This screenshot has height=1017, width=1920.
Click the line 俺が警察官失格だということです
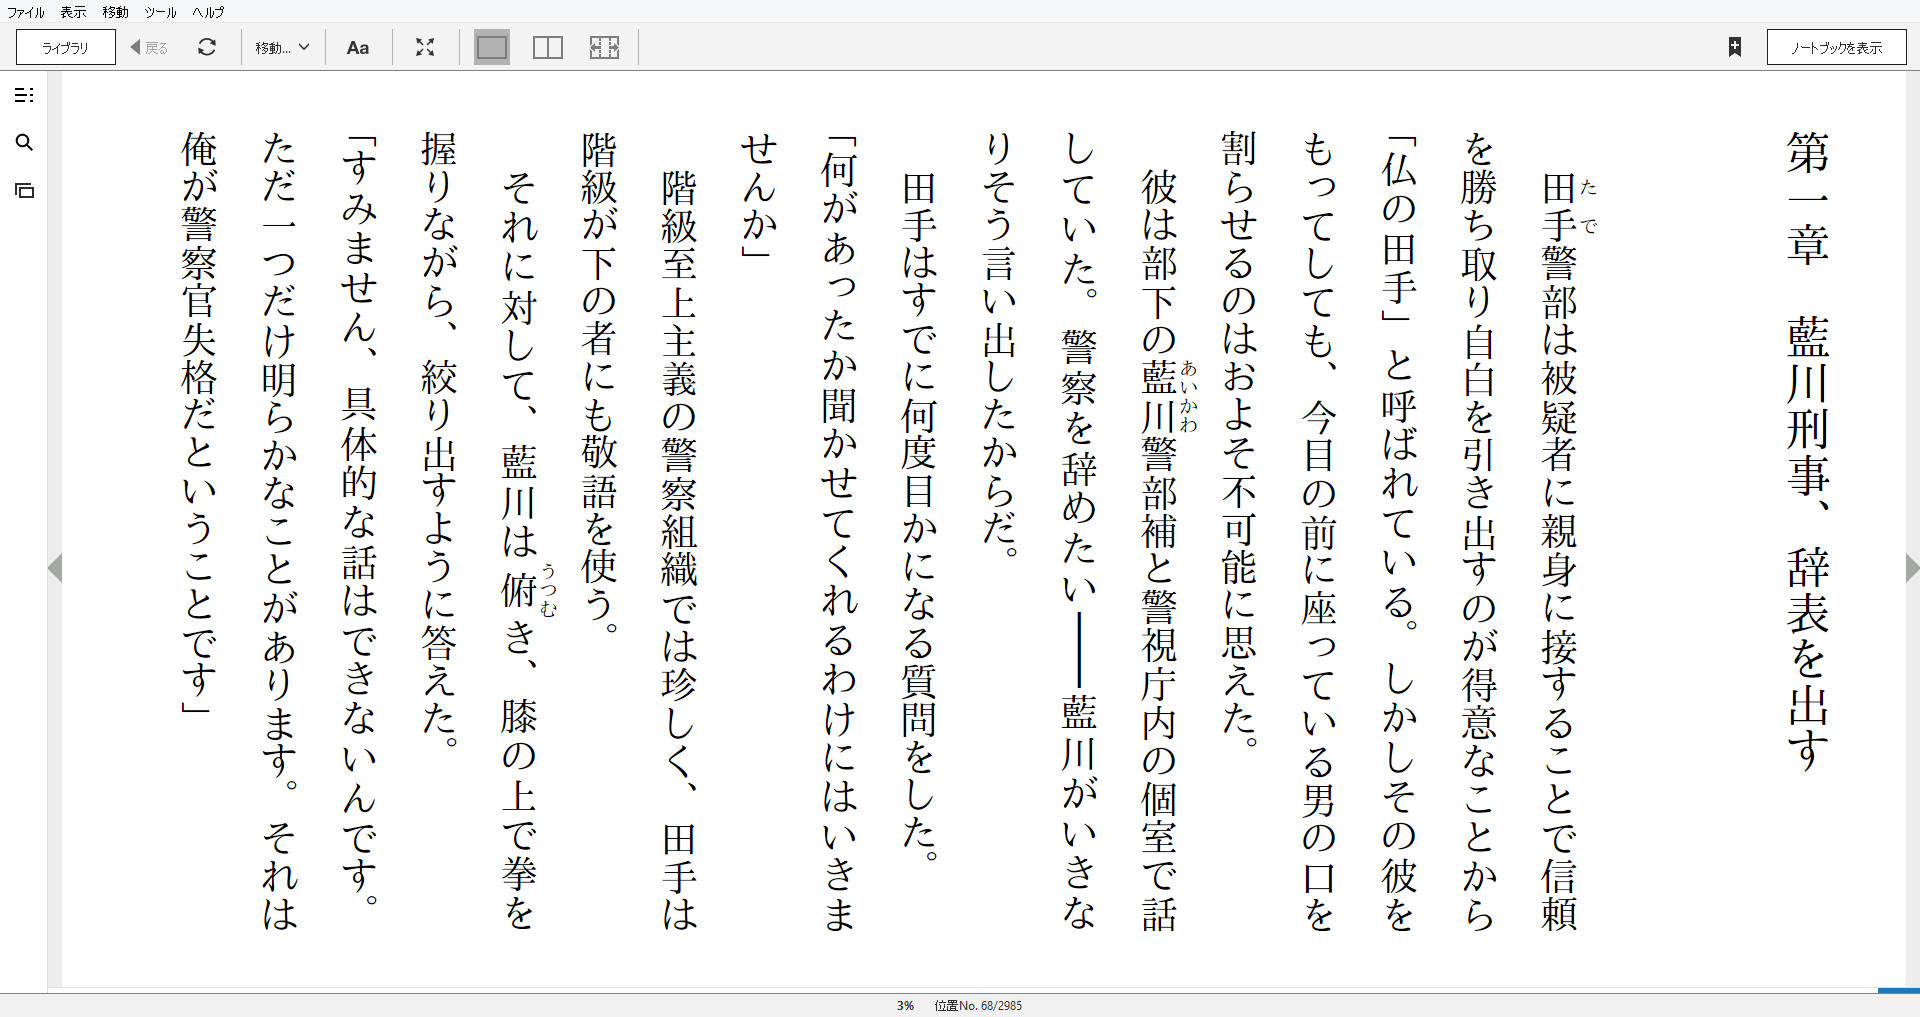[198, 424]
